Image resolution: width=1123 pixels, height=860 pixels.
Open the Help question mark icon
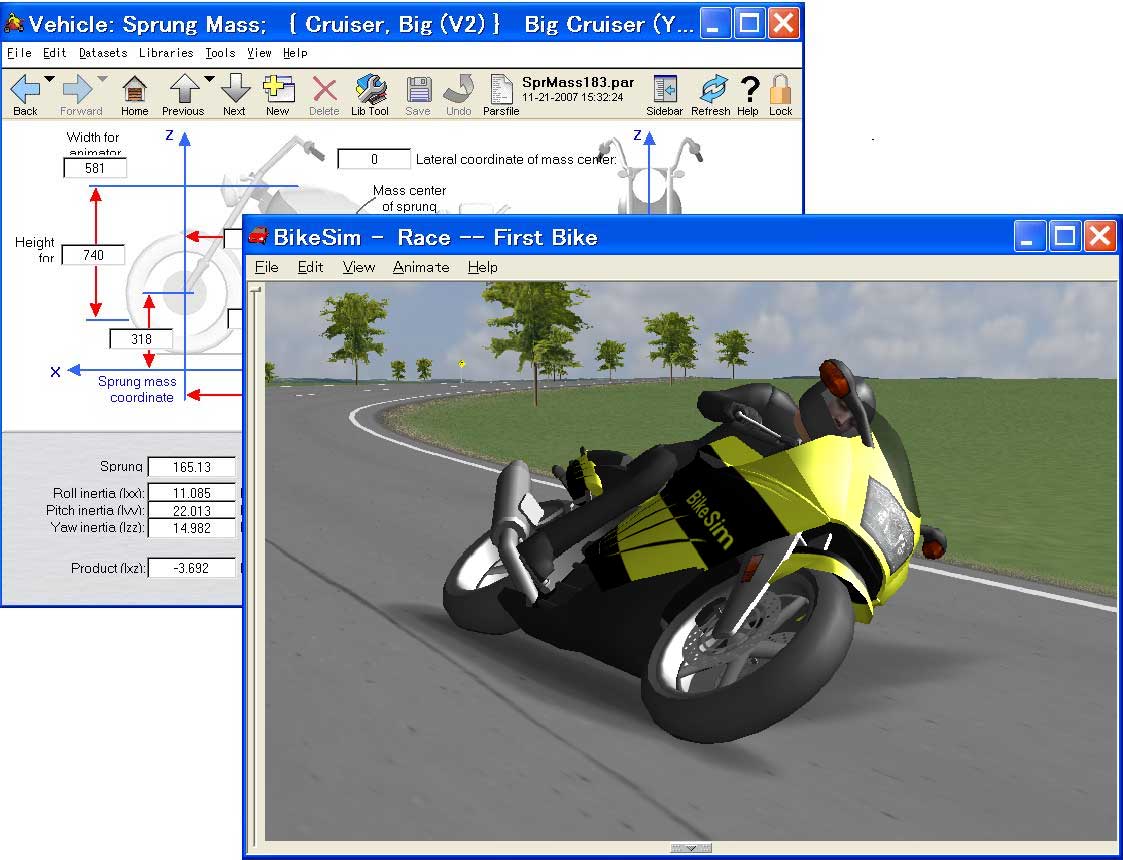749,90
